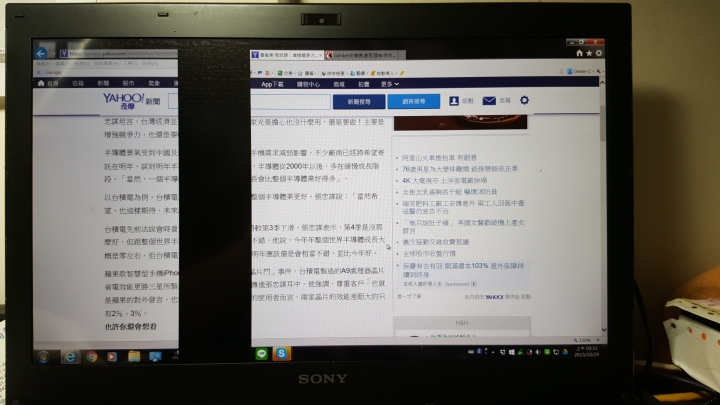Close the first Yahoo news tab
720x405 pixels.
[x=320, y=55]
